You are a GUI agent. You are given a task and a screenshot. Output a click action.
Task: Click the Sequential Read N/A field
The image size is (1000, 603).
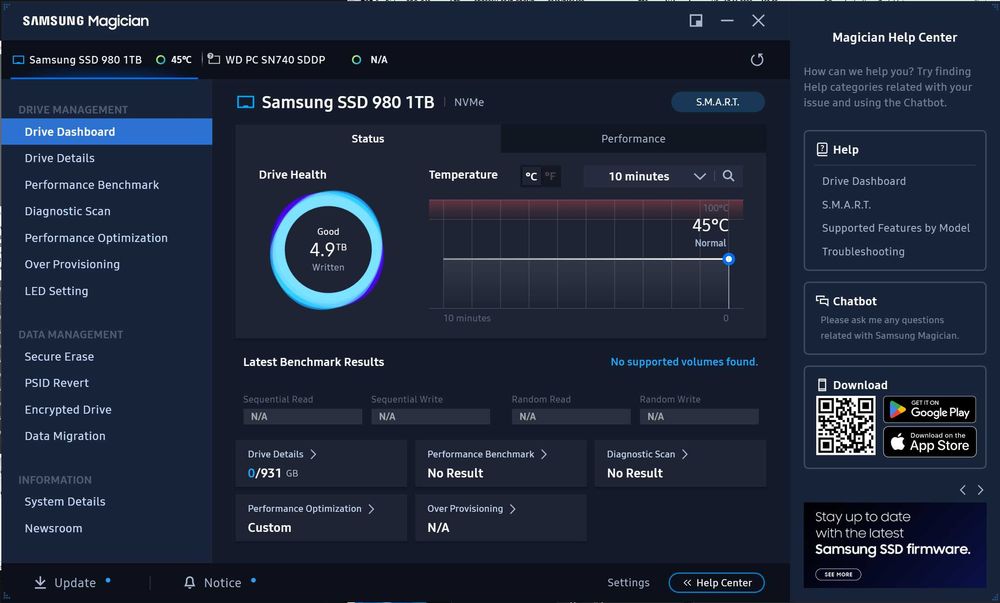coord(302,417)
